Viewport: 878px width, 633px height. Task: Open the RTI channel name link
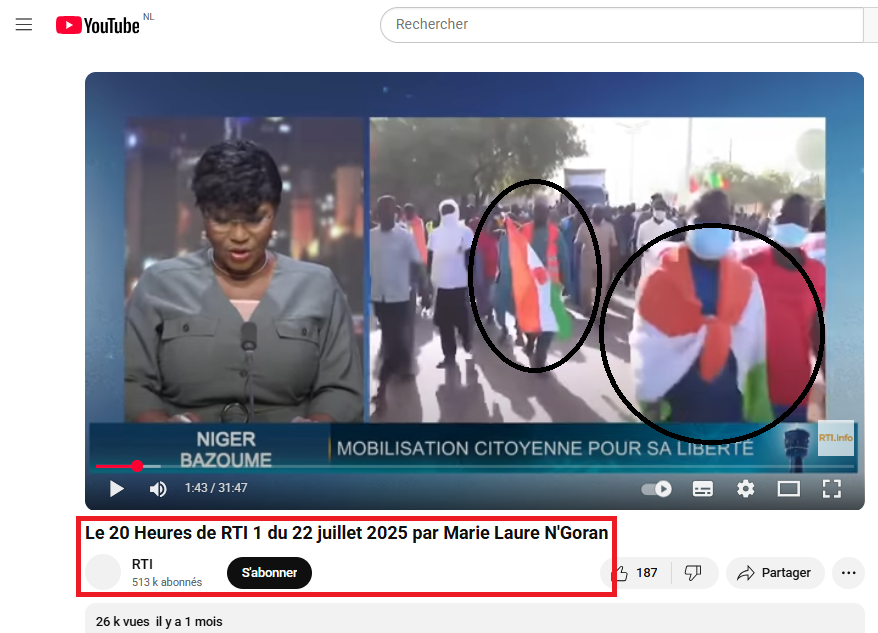tap(142, 565)
